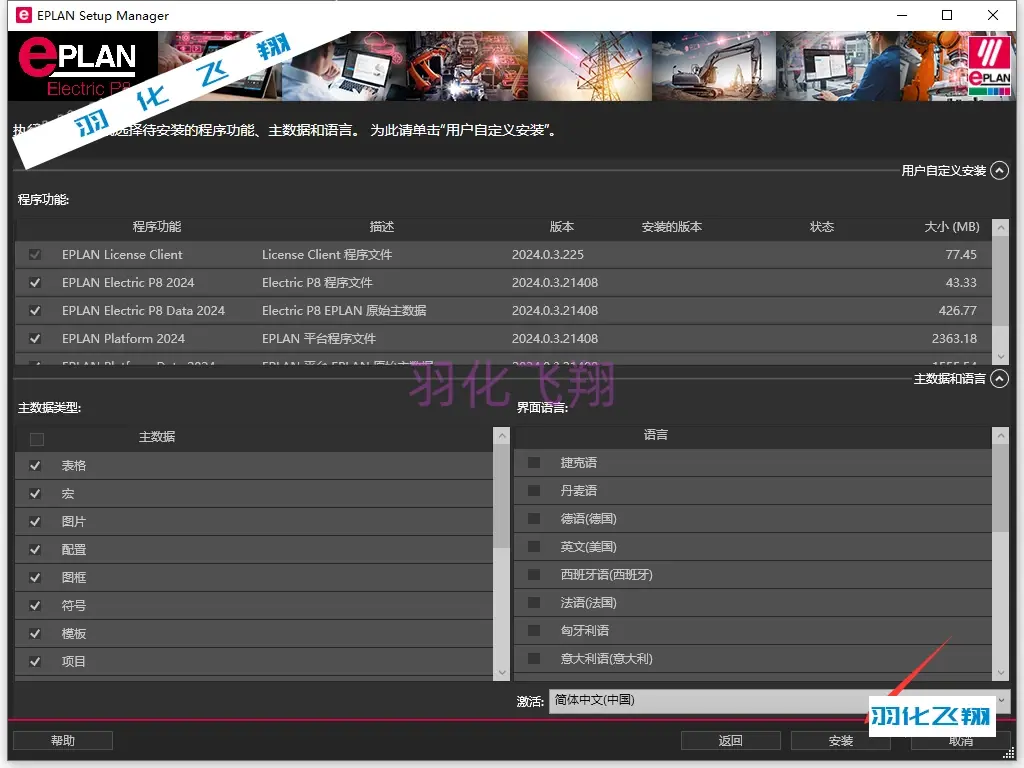Image resolution: width=1024 pixels, height=768 pixels.
Task: Click the EPLAN app icon in title bar
Action: pyautogui.click(x=21, y=15)
